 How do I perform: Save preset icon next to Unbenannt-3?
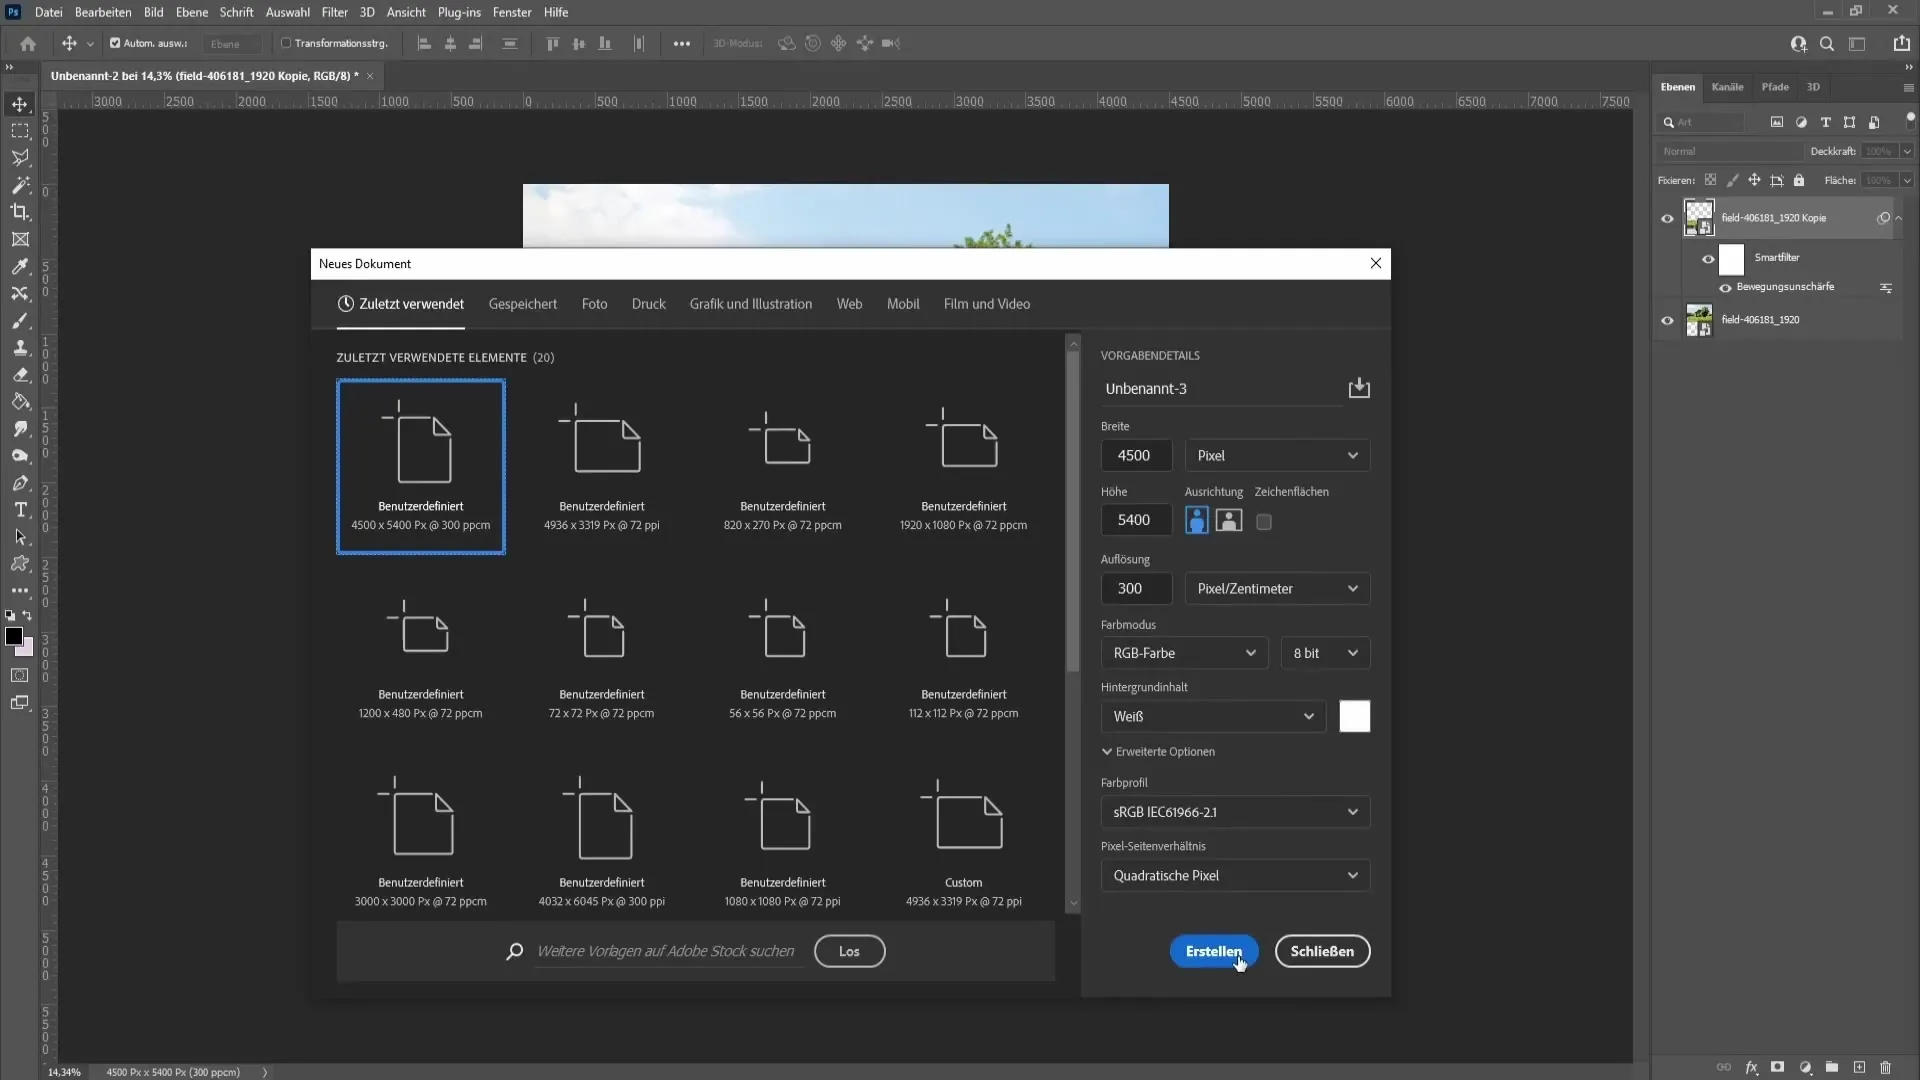[1359, 388]
